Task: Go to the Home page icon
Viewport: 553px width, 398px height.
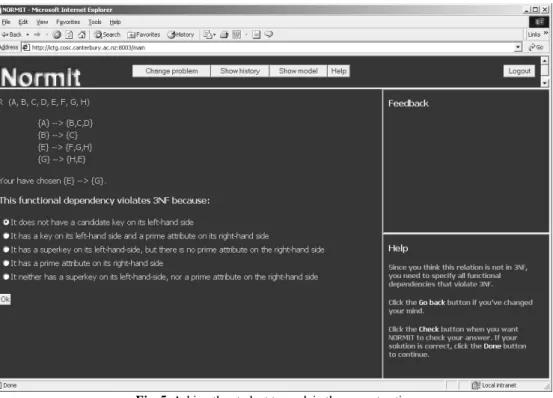Action: click(82, 35)
